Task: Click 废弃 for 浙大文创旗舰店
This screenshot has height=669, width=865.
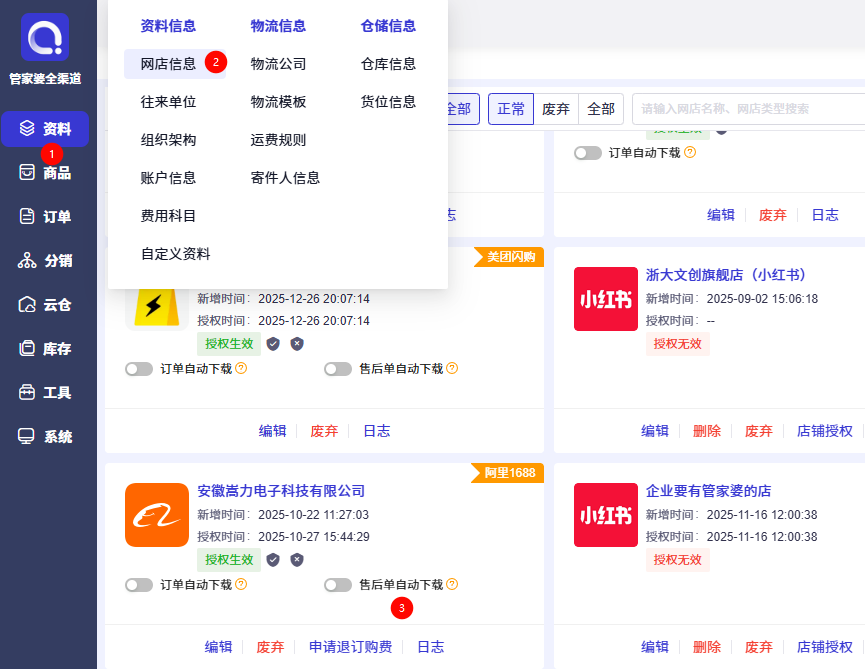Action: point(759,431)
